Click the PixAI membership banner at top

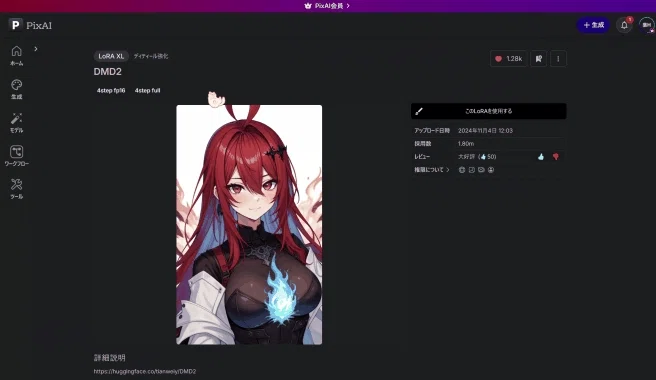328,6
